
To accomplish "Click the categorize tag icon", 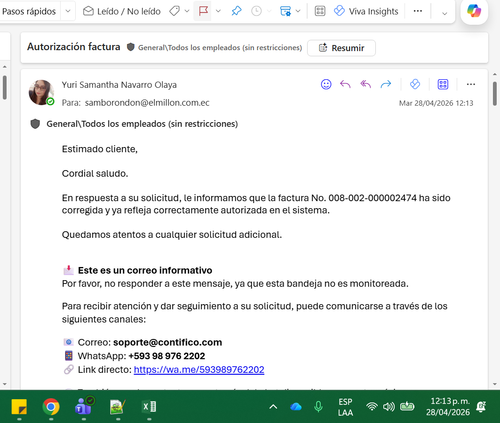I will 174,11.
